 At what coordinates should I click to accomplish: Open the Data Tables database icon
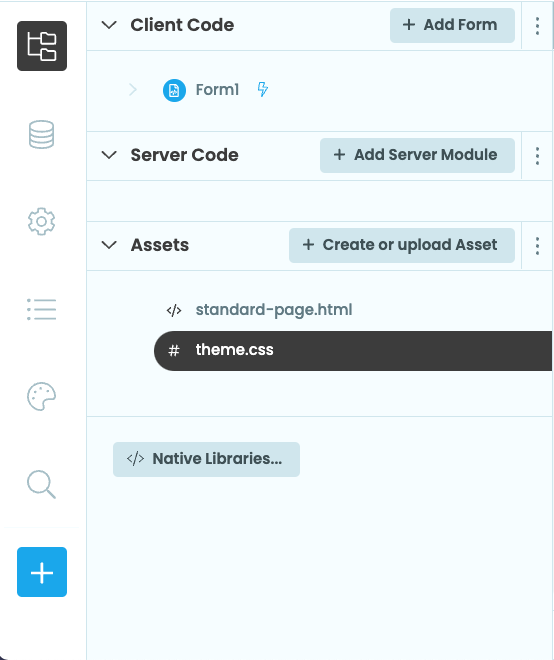pos(41,134)
